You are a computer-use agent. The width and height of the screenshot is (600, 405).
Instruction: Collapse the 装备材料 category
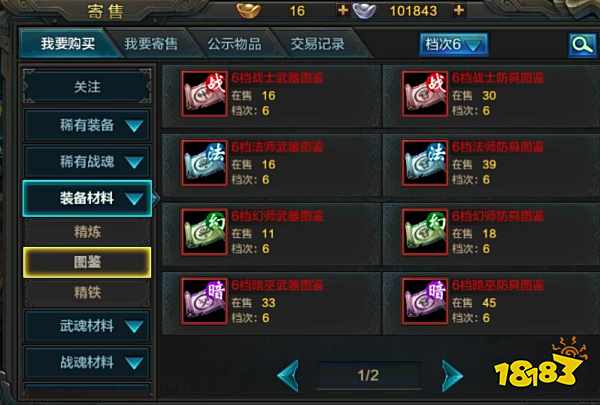[87, 199]
